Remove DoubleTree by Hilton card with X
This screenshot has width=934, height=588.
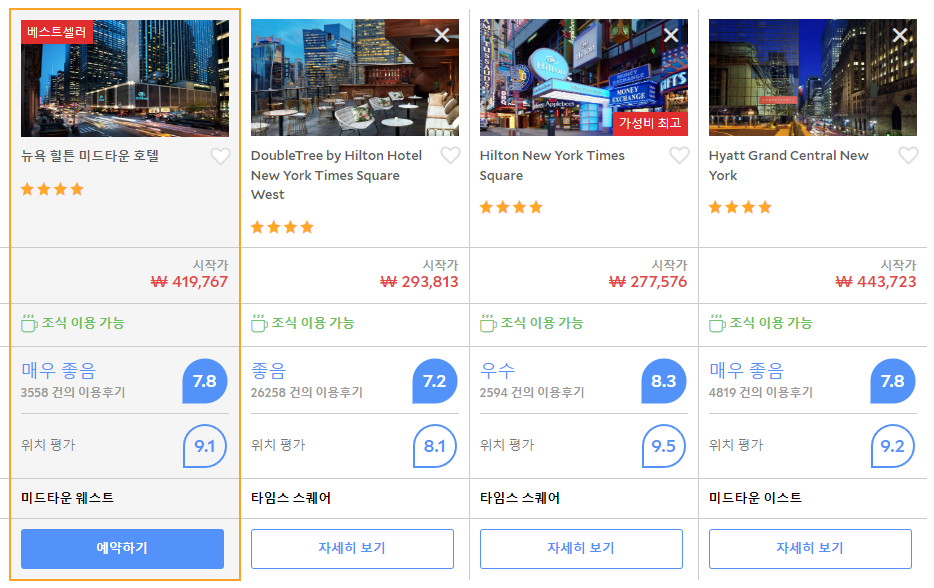442,35
